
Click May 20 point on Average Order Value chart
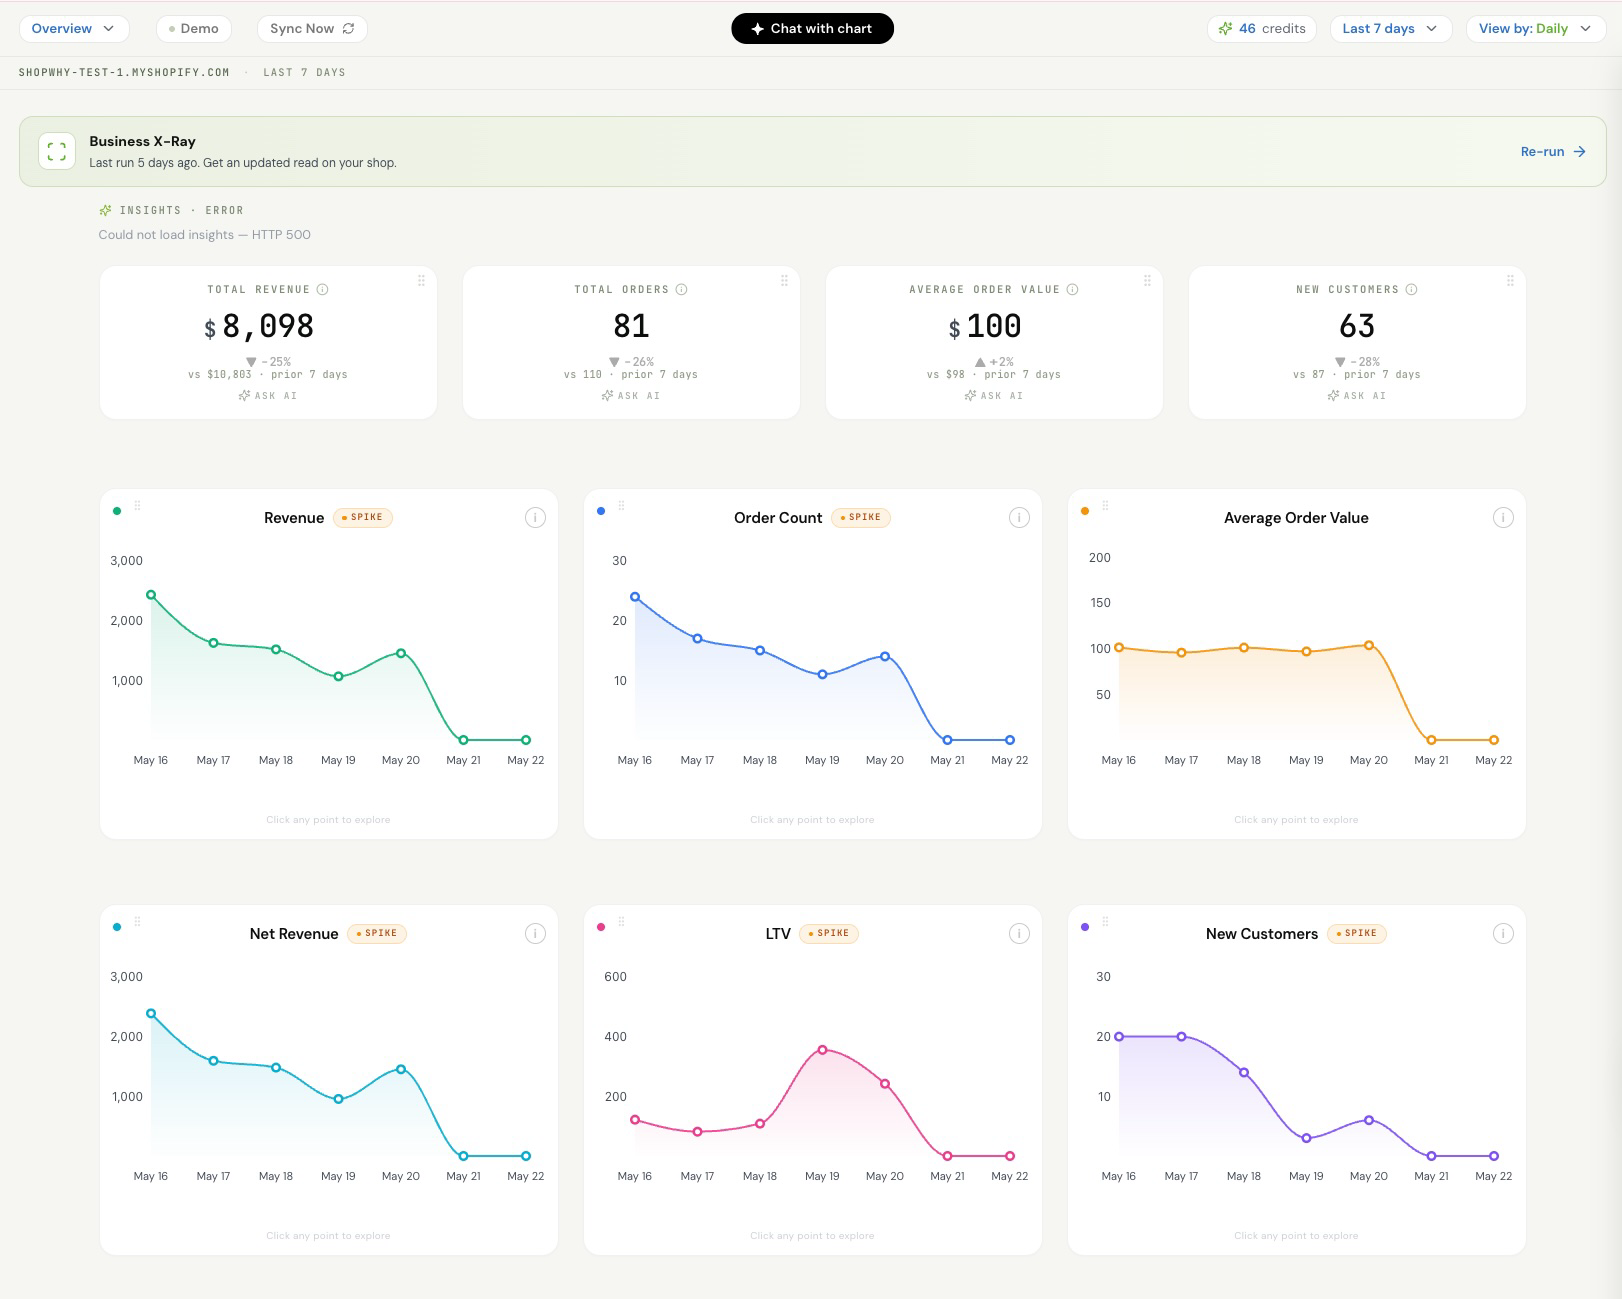tap(1369, 645)
